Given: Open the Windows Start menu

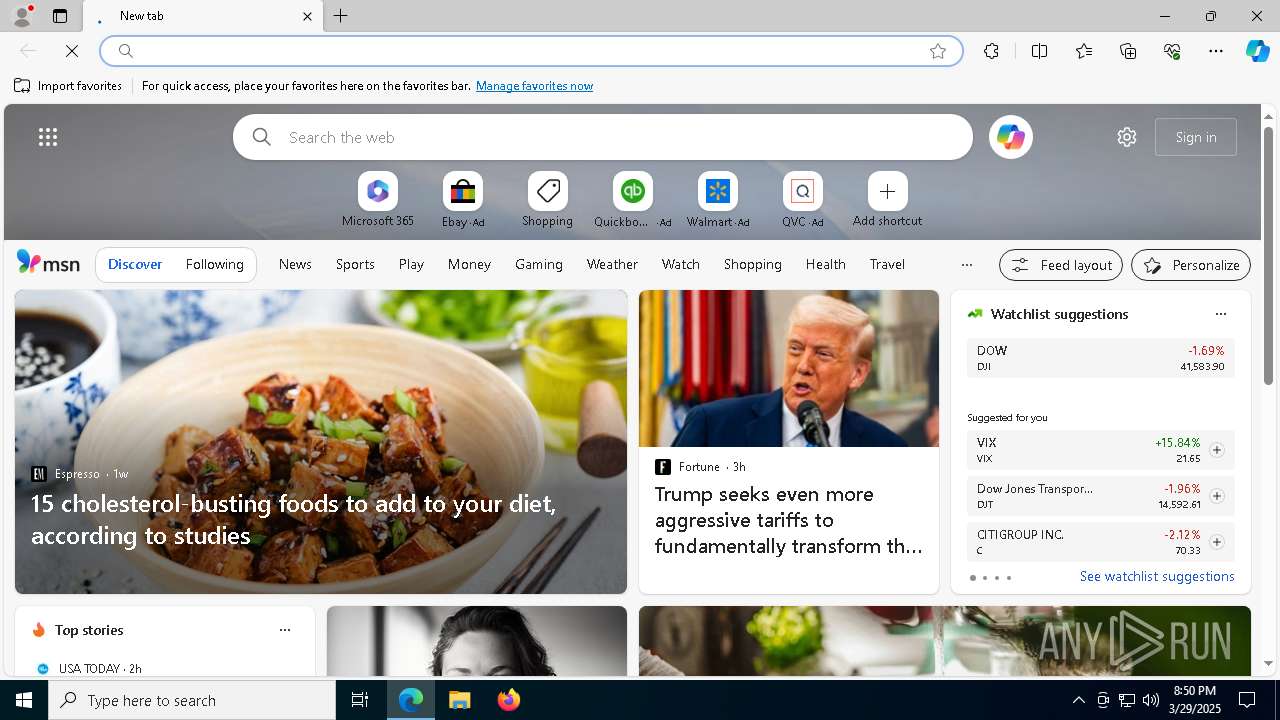Looking at the screenshot, I should pos(24,700).
